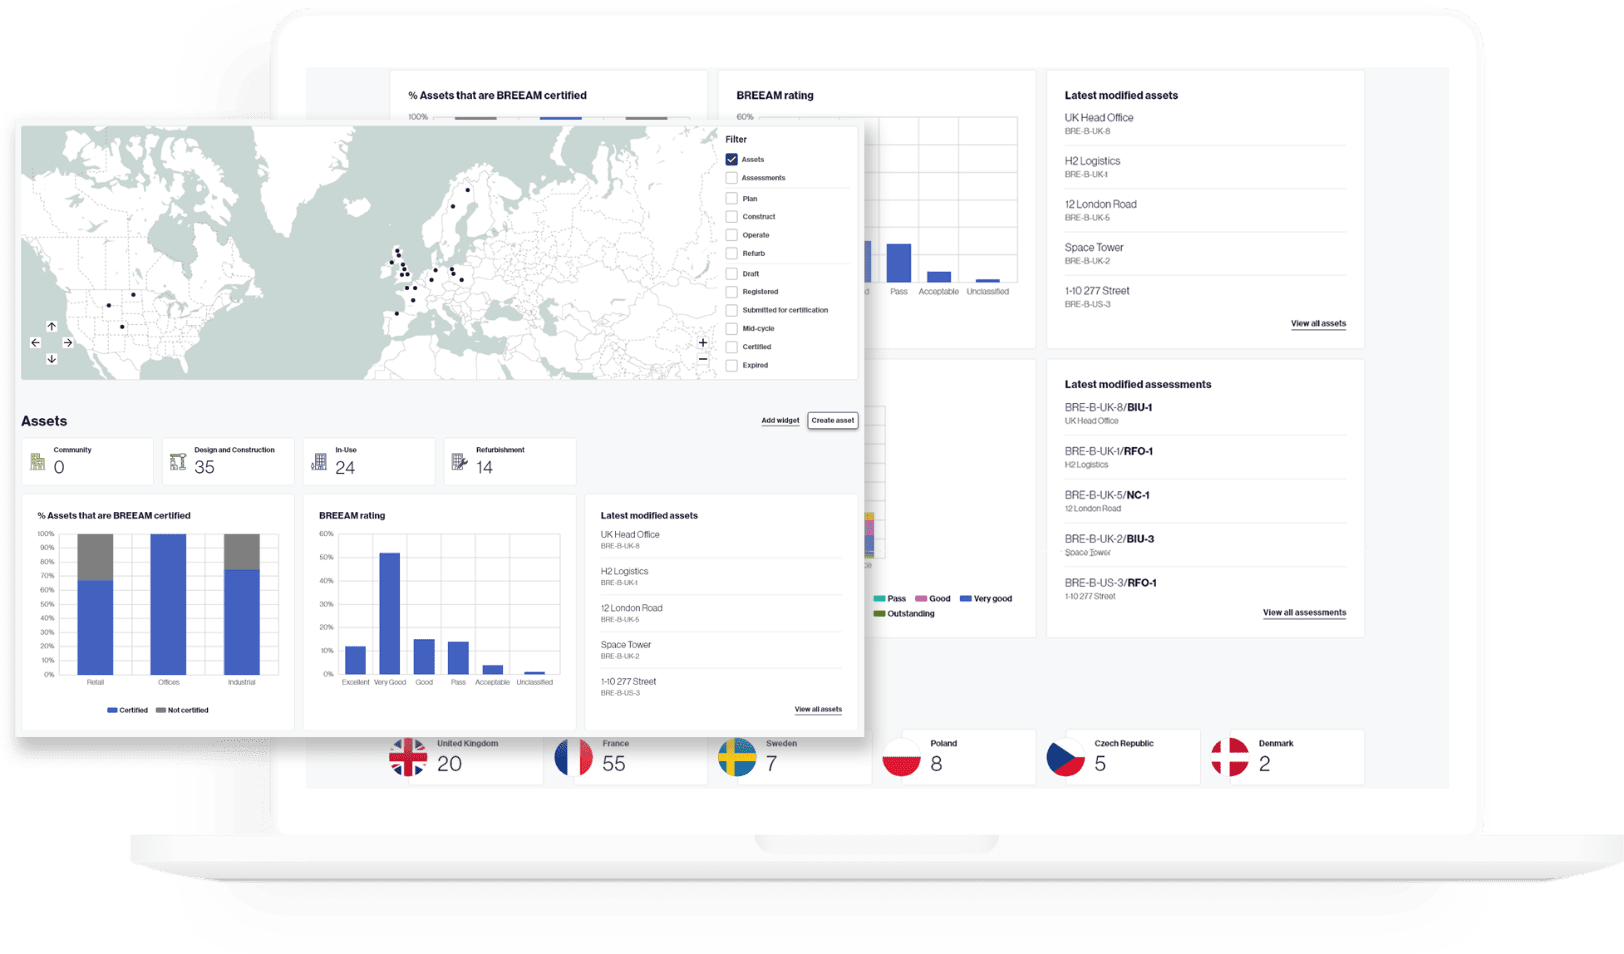Select the France flag icon
The image size is (1624, 954).
pyautogui.click(x=573, y=757)
